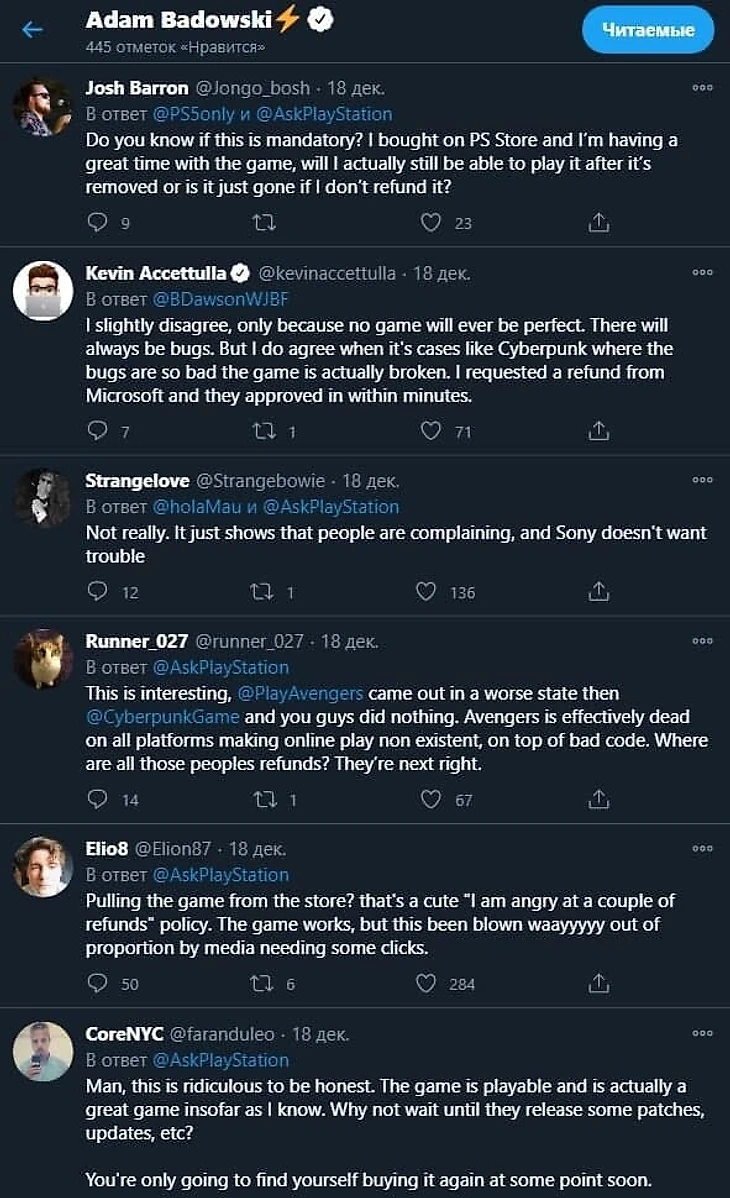Share Runner_027's tweet
Screen dimensions: 730x1198
(598, 799)
